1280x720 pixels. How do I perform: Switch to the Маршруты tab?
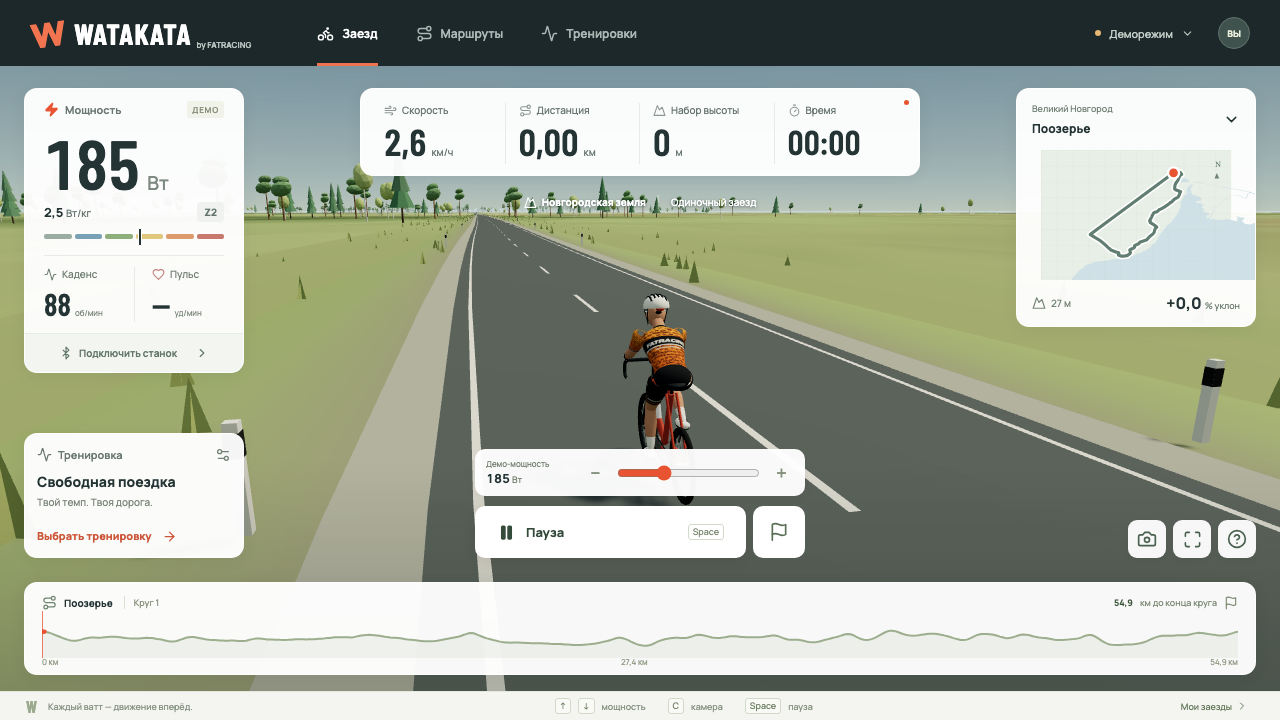point(460,33)
